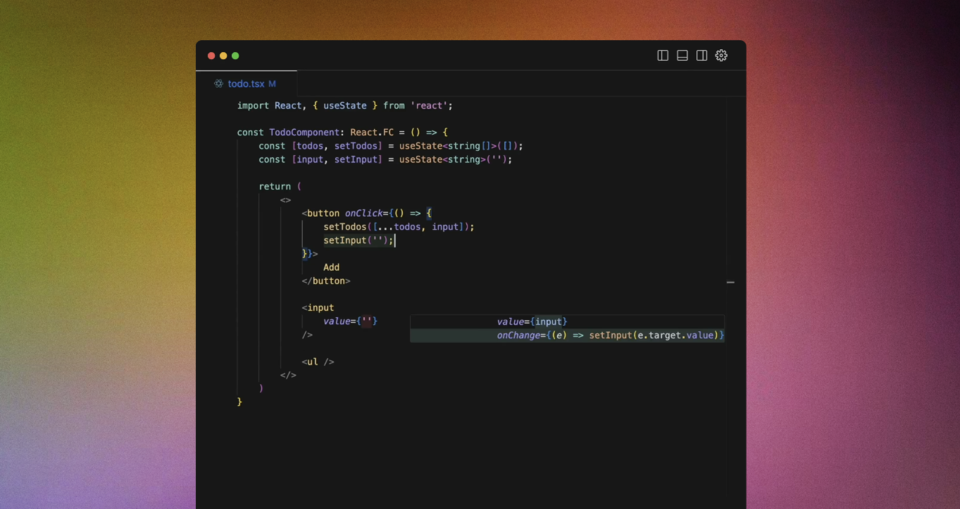Select the todo.tsx editor tab
This screenshot has height=509, width=960.
246,84
